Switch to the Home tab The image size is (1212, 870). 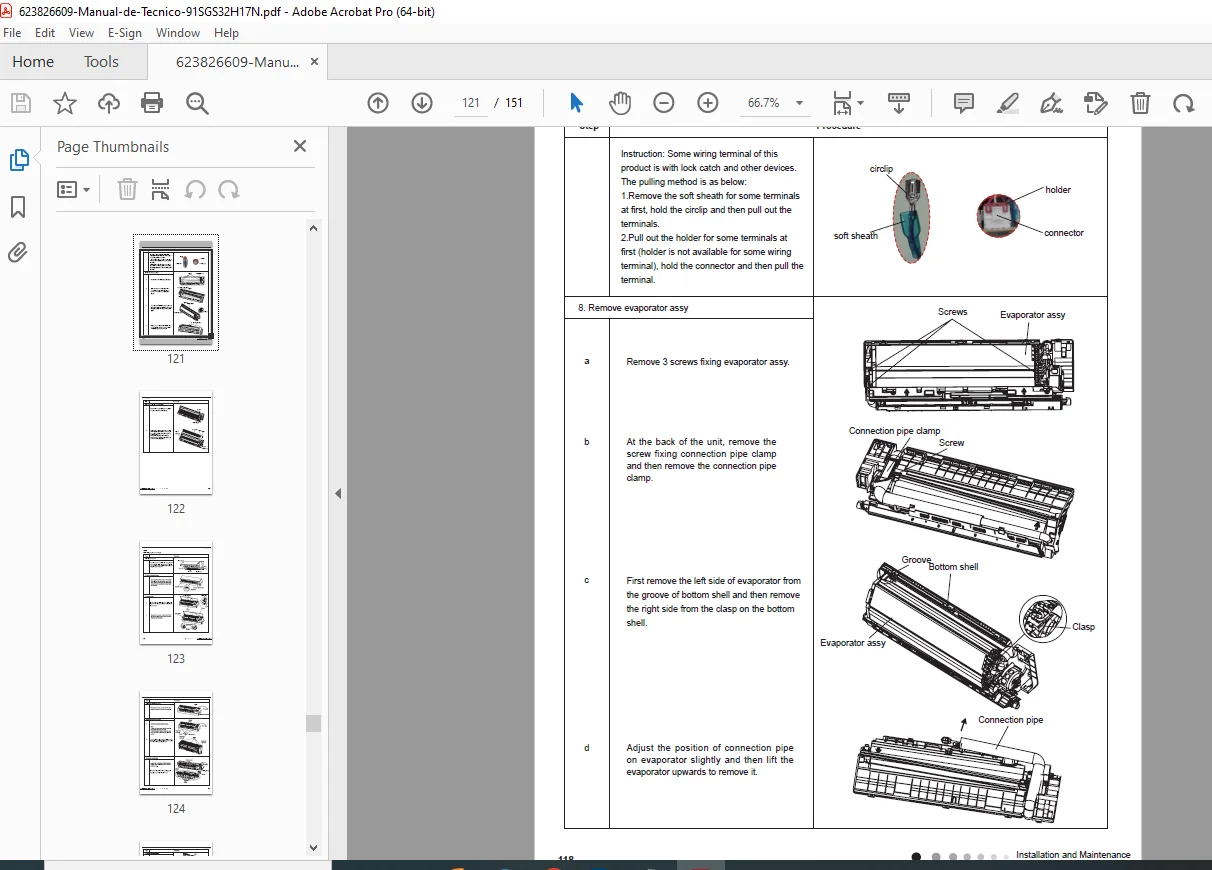click(33, 62)
